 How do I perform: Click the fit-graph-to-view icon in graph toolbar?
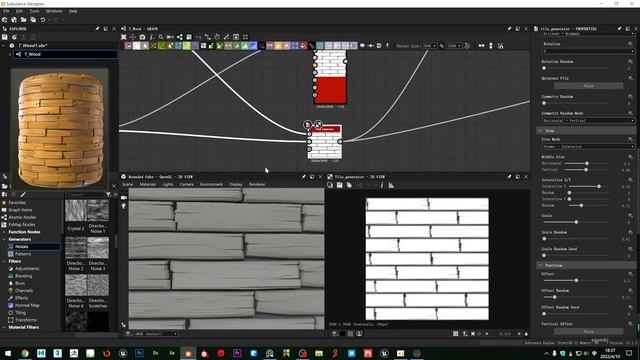tap(124, 37)
